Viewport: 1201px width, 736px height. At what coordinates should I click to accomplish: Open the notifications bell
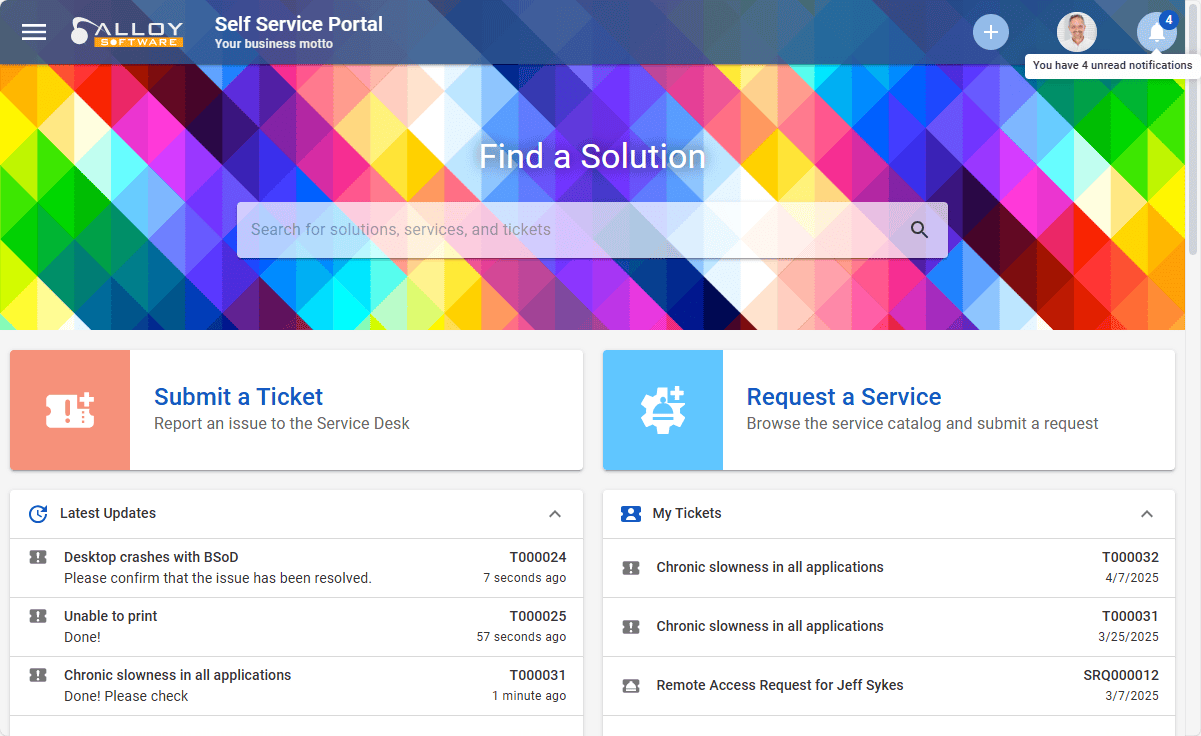(x=1156, y=32)
